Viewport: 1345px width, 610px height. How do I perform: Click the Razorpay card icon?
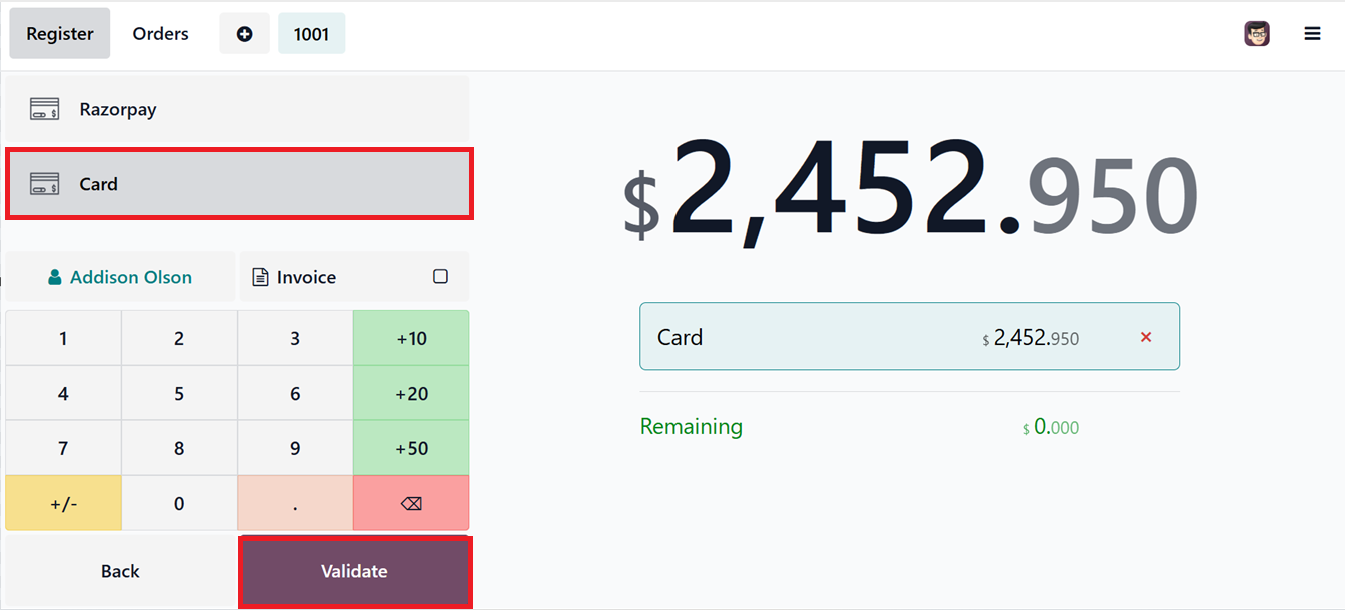click(x=44, y=109)
